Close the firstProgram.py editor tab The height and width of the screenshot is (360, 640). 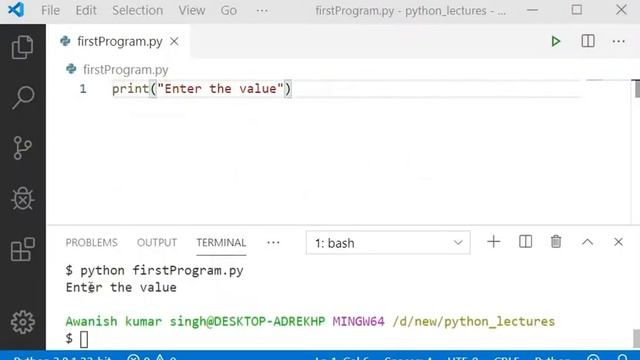[x=174, y=41]
